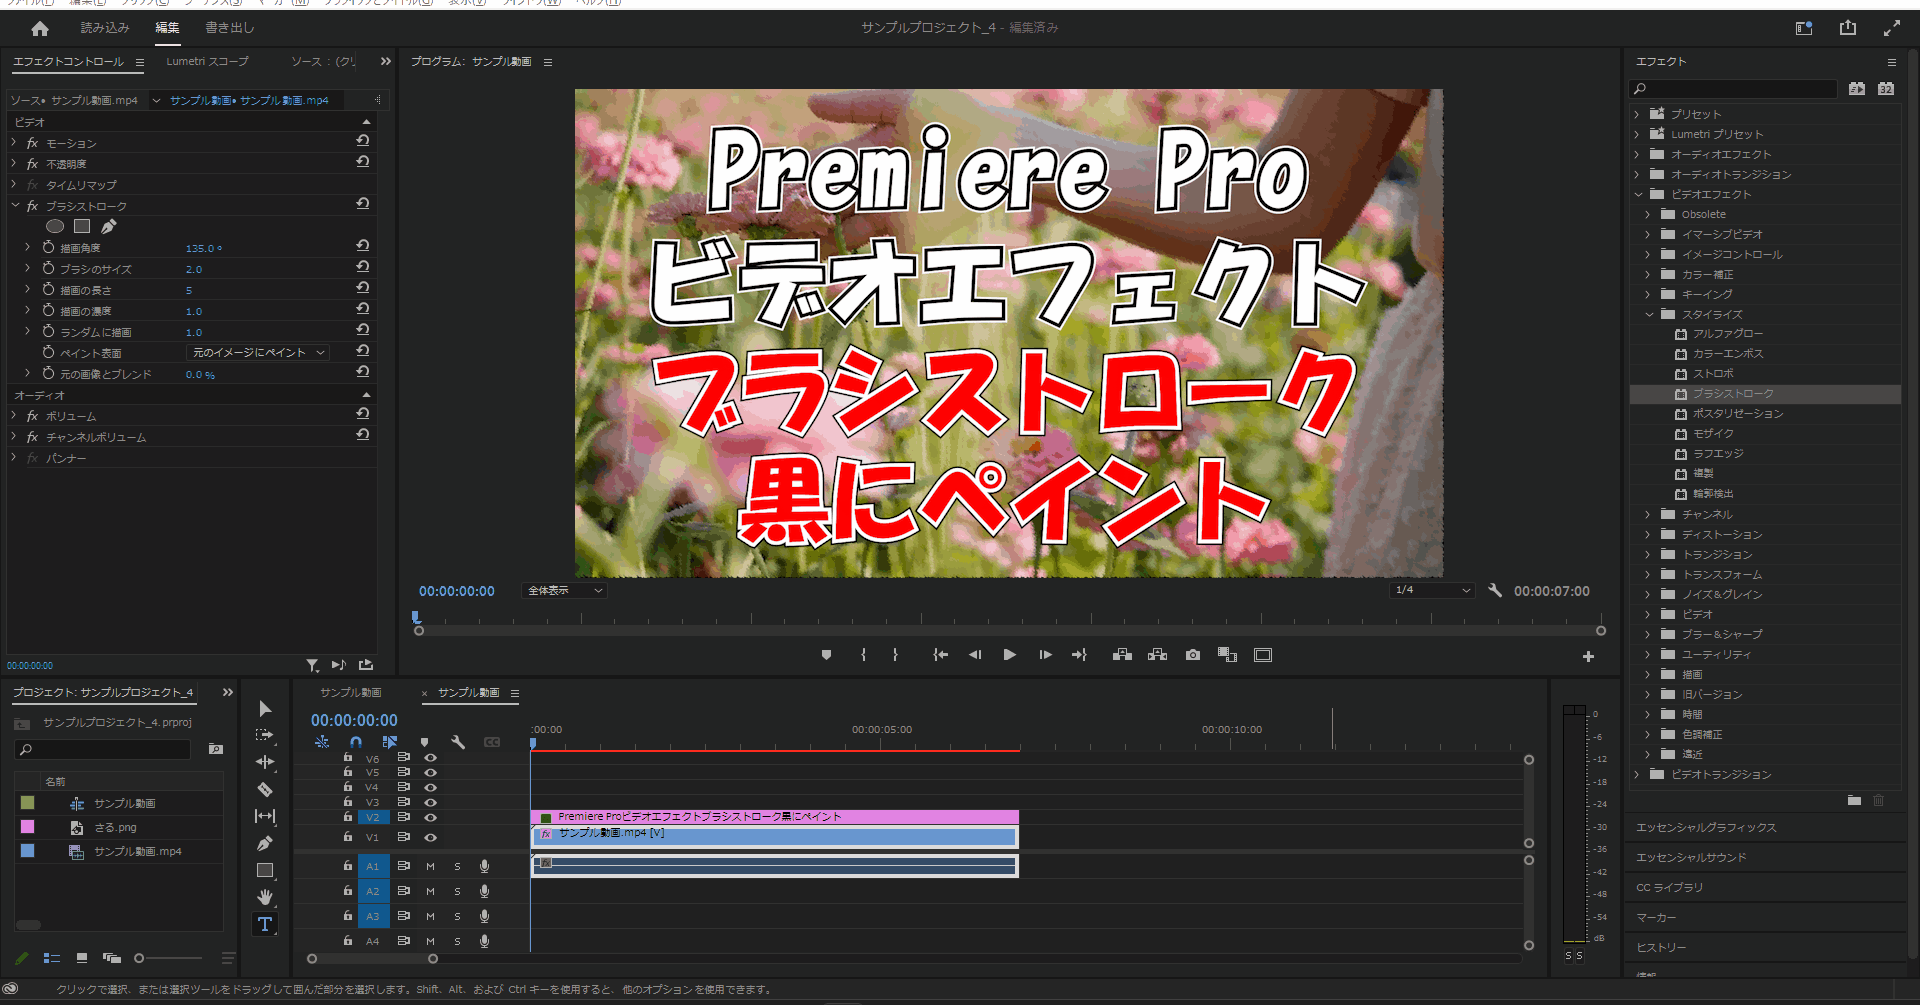This screenshot has width=1920, height=1005.
Task: Open the 全体表示 zoom level dropdown
Action: click(x=565, y=591)
